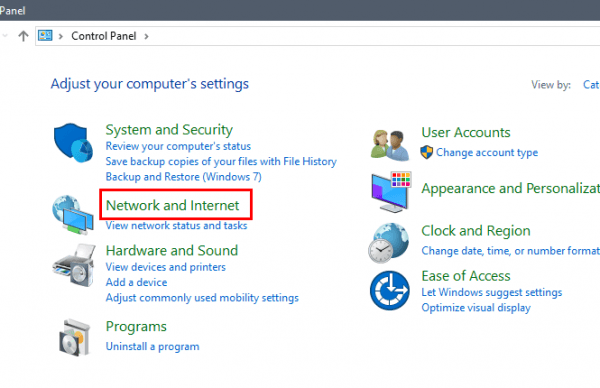600x388 pixels.
Task: Click Optimize visual display link
Action: coord(476,308)
